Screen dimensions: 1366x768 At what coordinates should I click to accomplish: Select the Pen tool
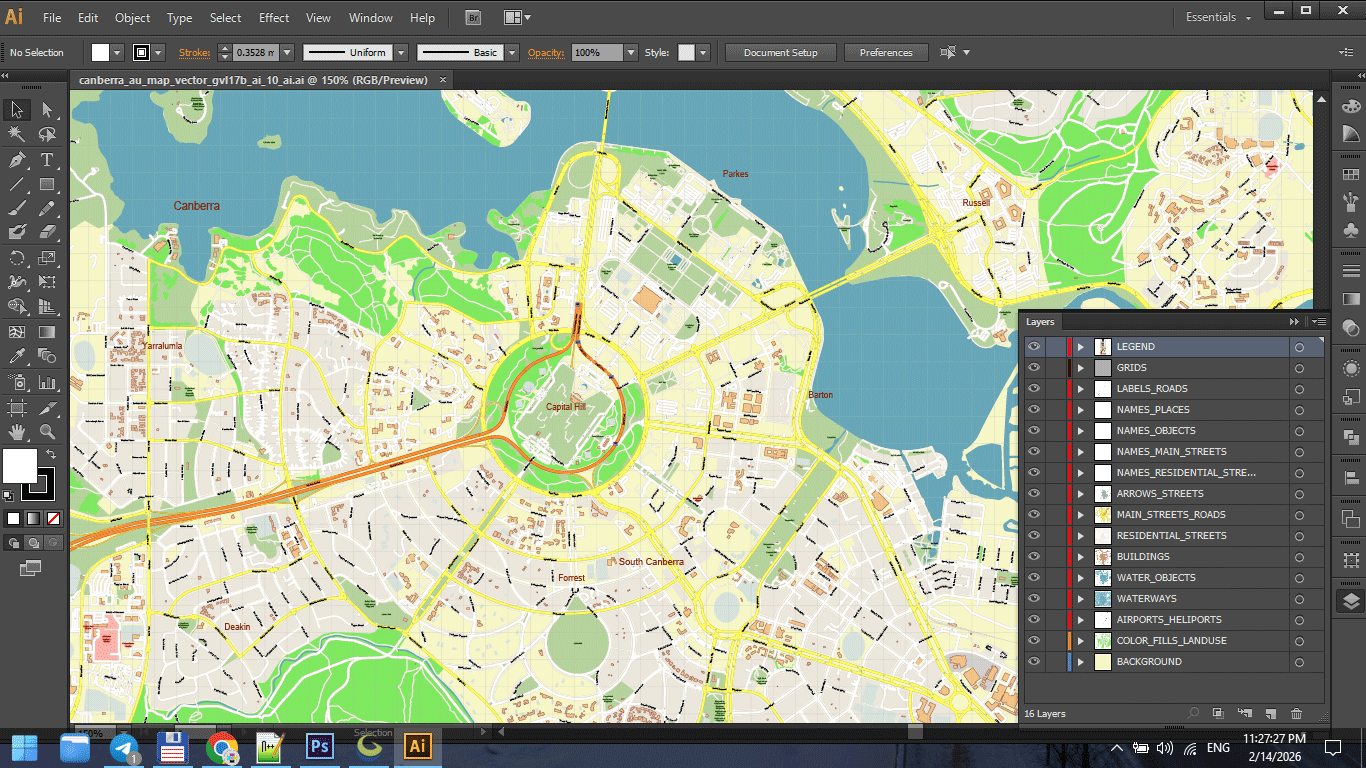16,160
